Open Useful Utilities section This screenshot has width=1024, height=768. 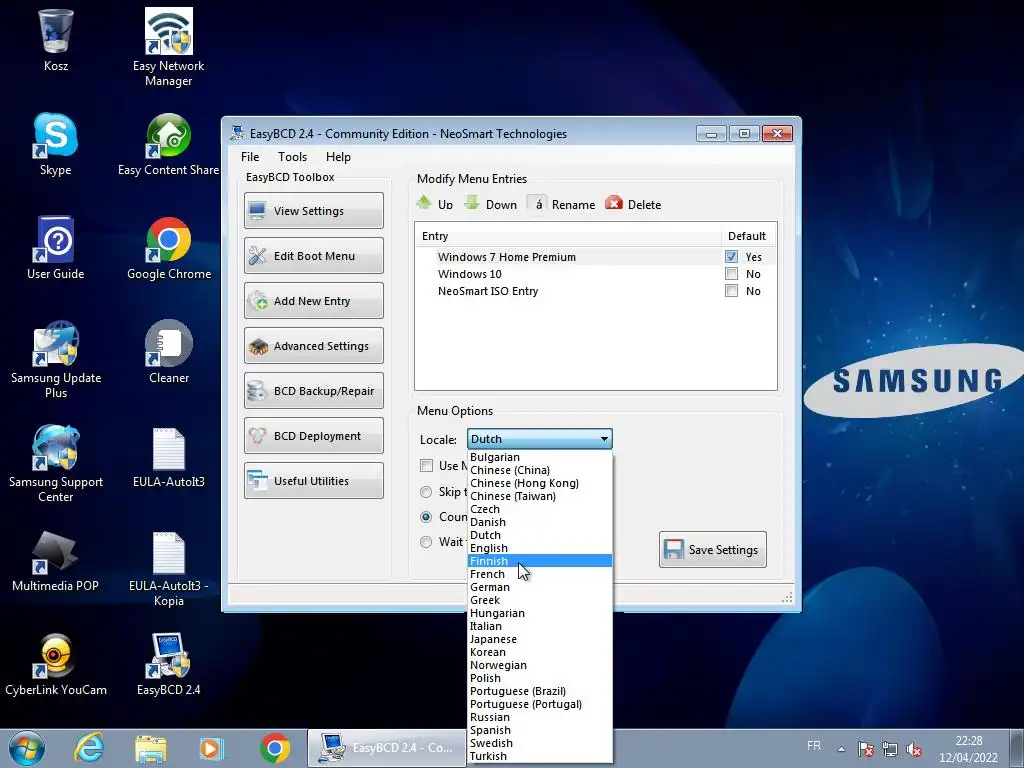(x=313, y=481)
